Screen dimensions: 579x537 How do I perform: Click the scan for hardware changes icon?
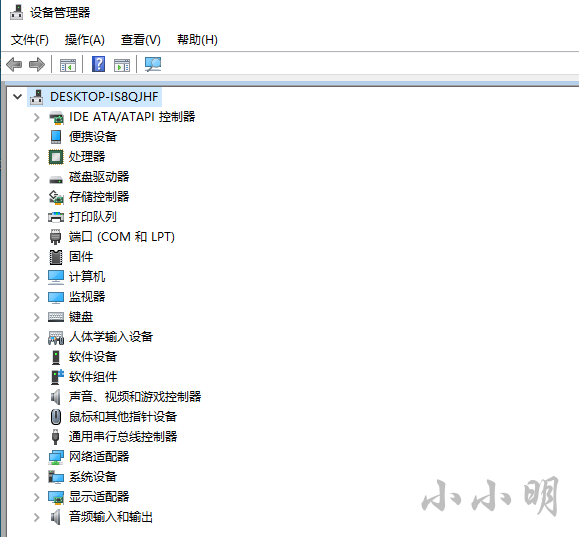pos(153,64)
